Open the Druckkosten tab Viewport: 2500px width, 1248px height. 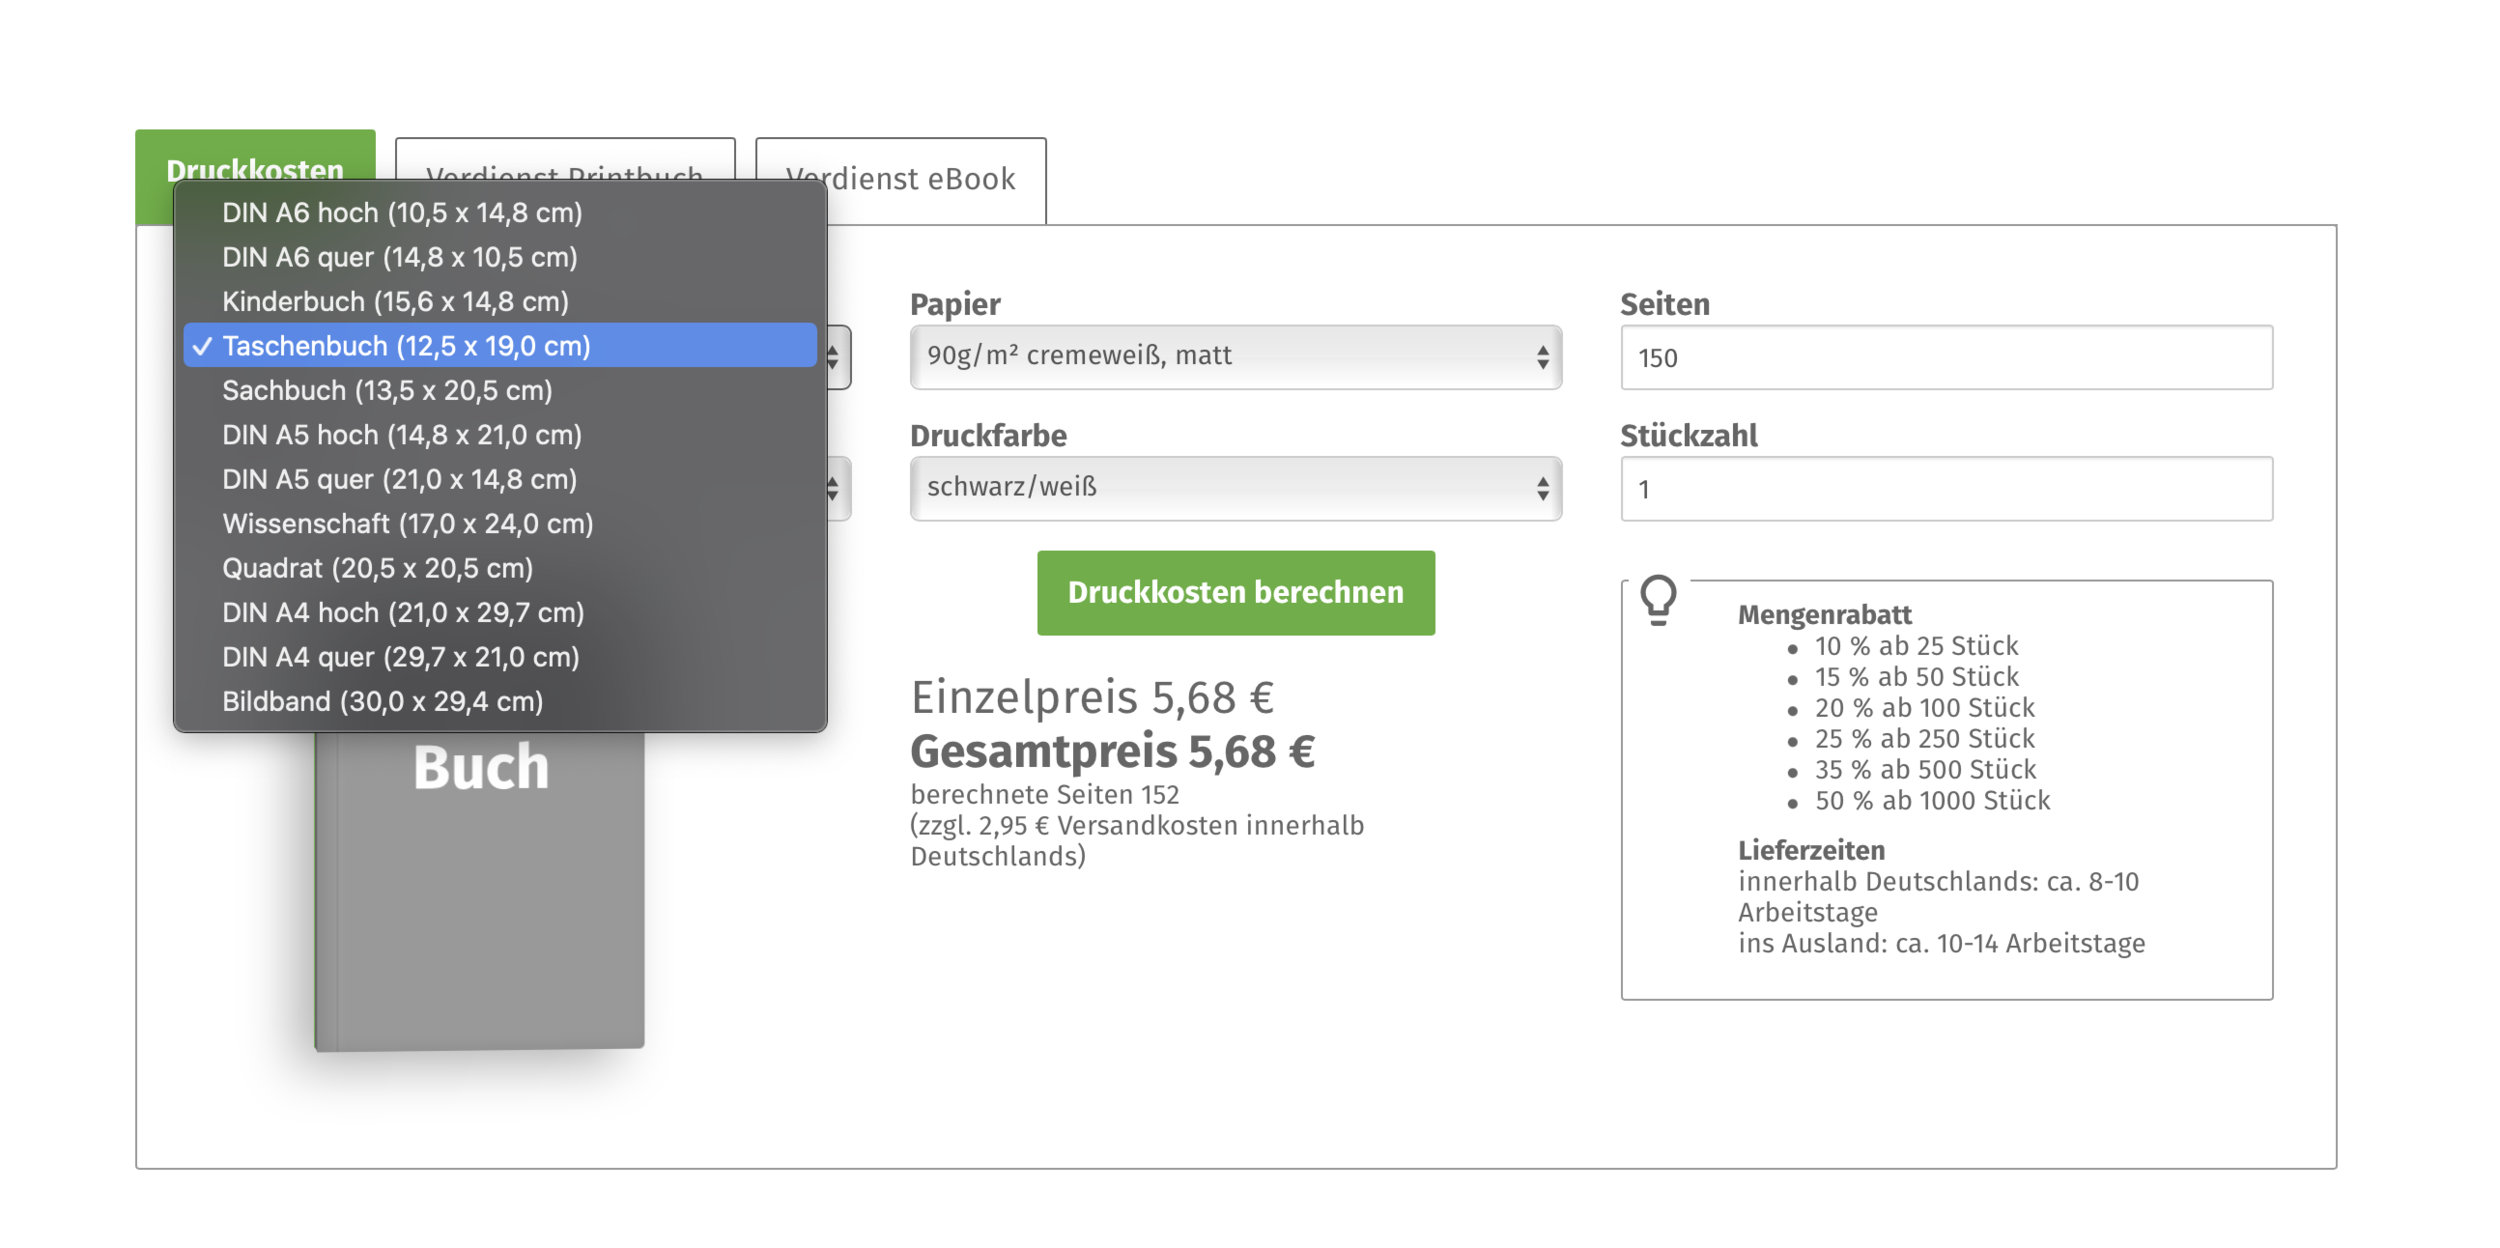point(255,155)
